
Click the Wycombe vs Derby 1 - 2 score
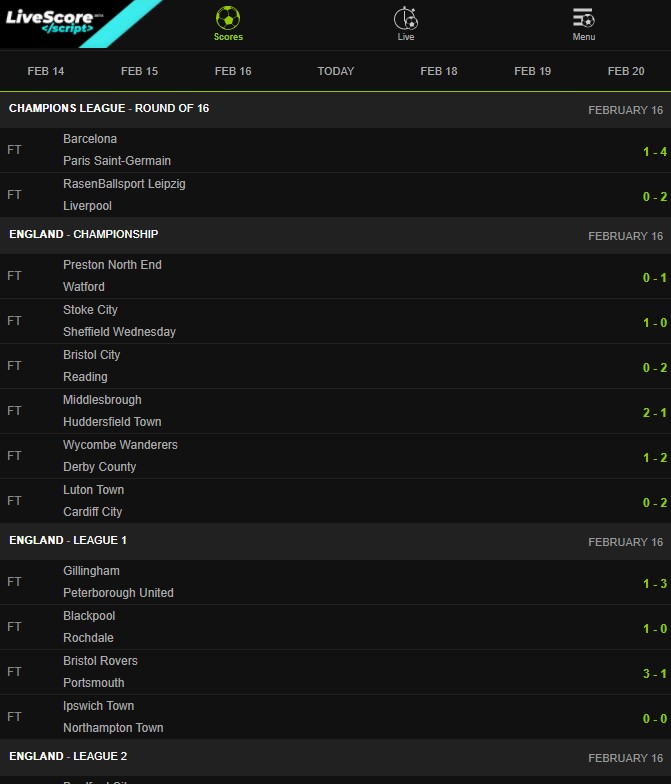[654, 458]
